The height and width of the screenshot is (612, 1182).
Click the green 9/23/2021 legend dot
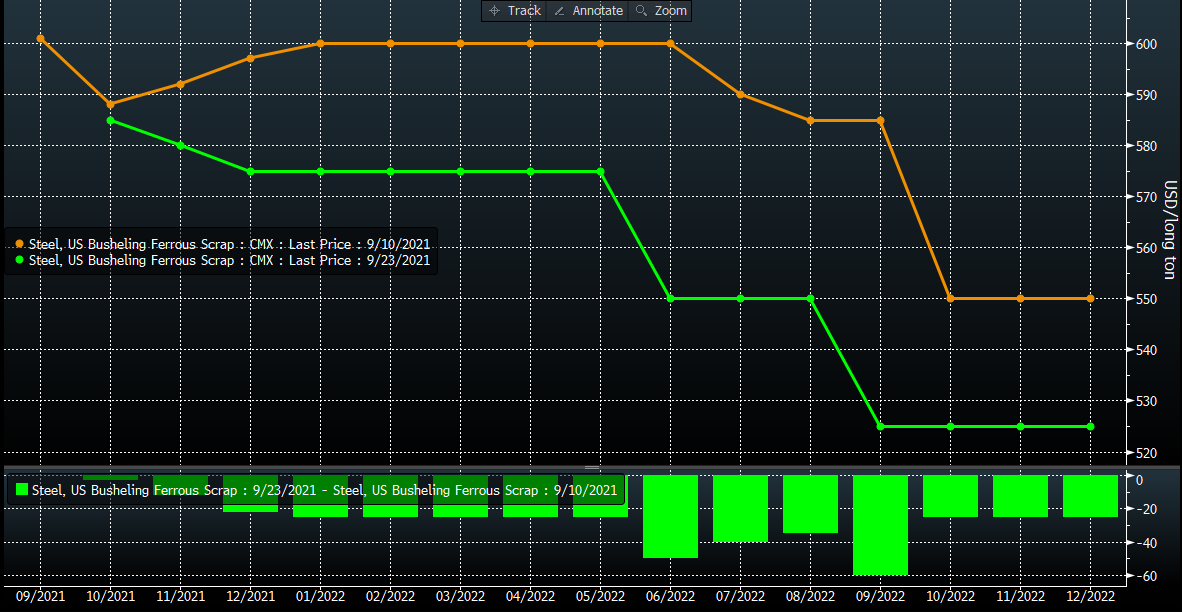coord(19,260)
